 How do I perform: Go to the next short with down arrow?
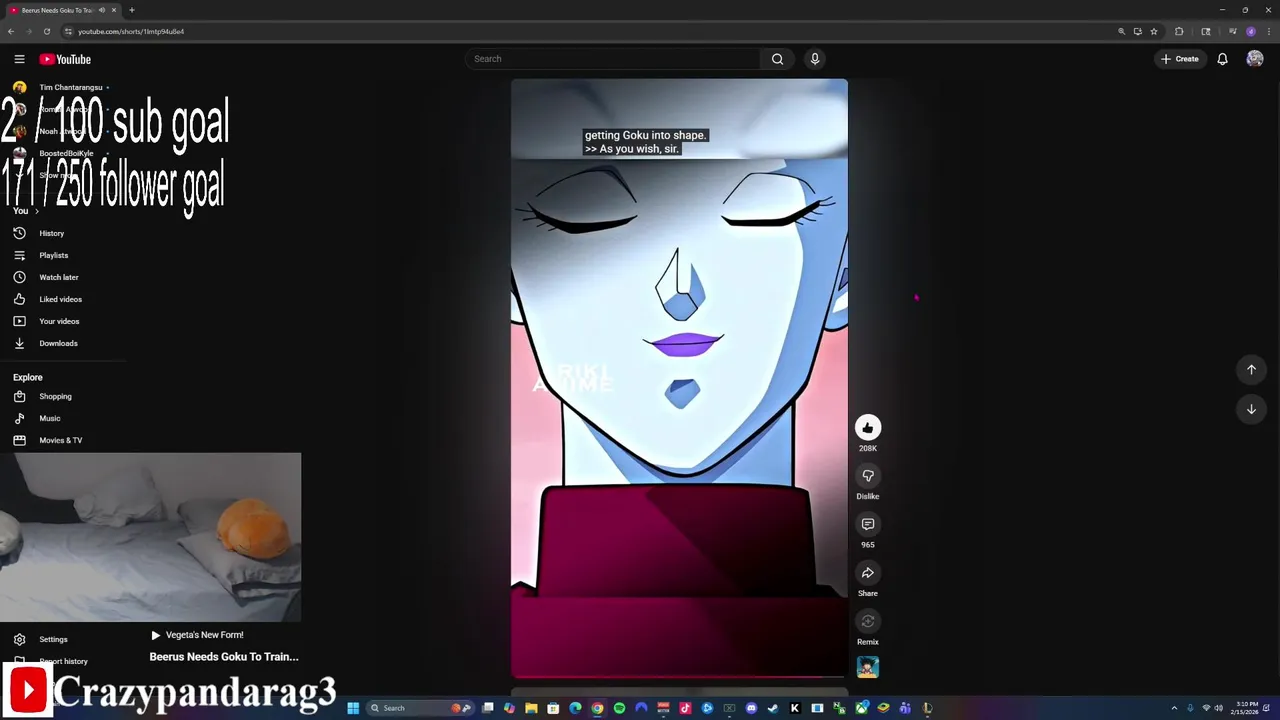click(x=1251, y=409)
